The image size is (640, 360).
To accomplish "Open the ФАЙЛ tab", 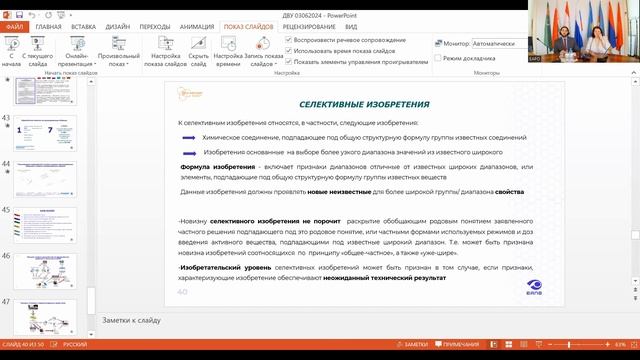I will click(x=15, y=27).
